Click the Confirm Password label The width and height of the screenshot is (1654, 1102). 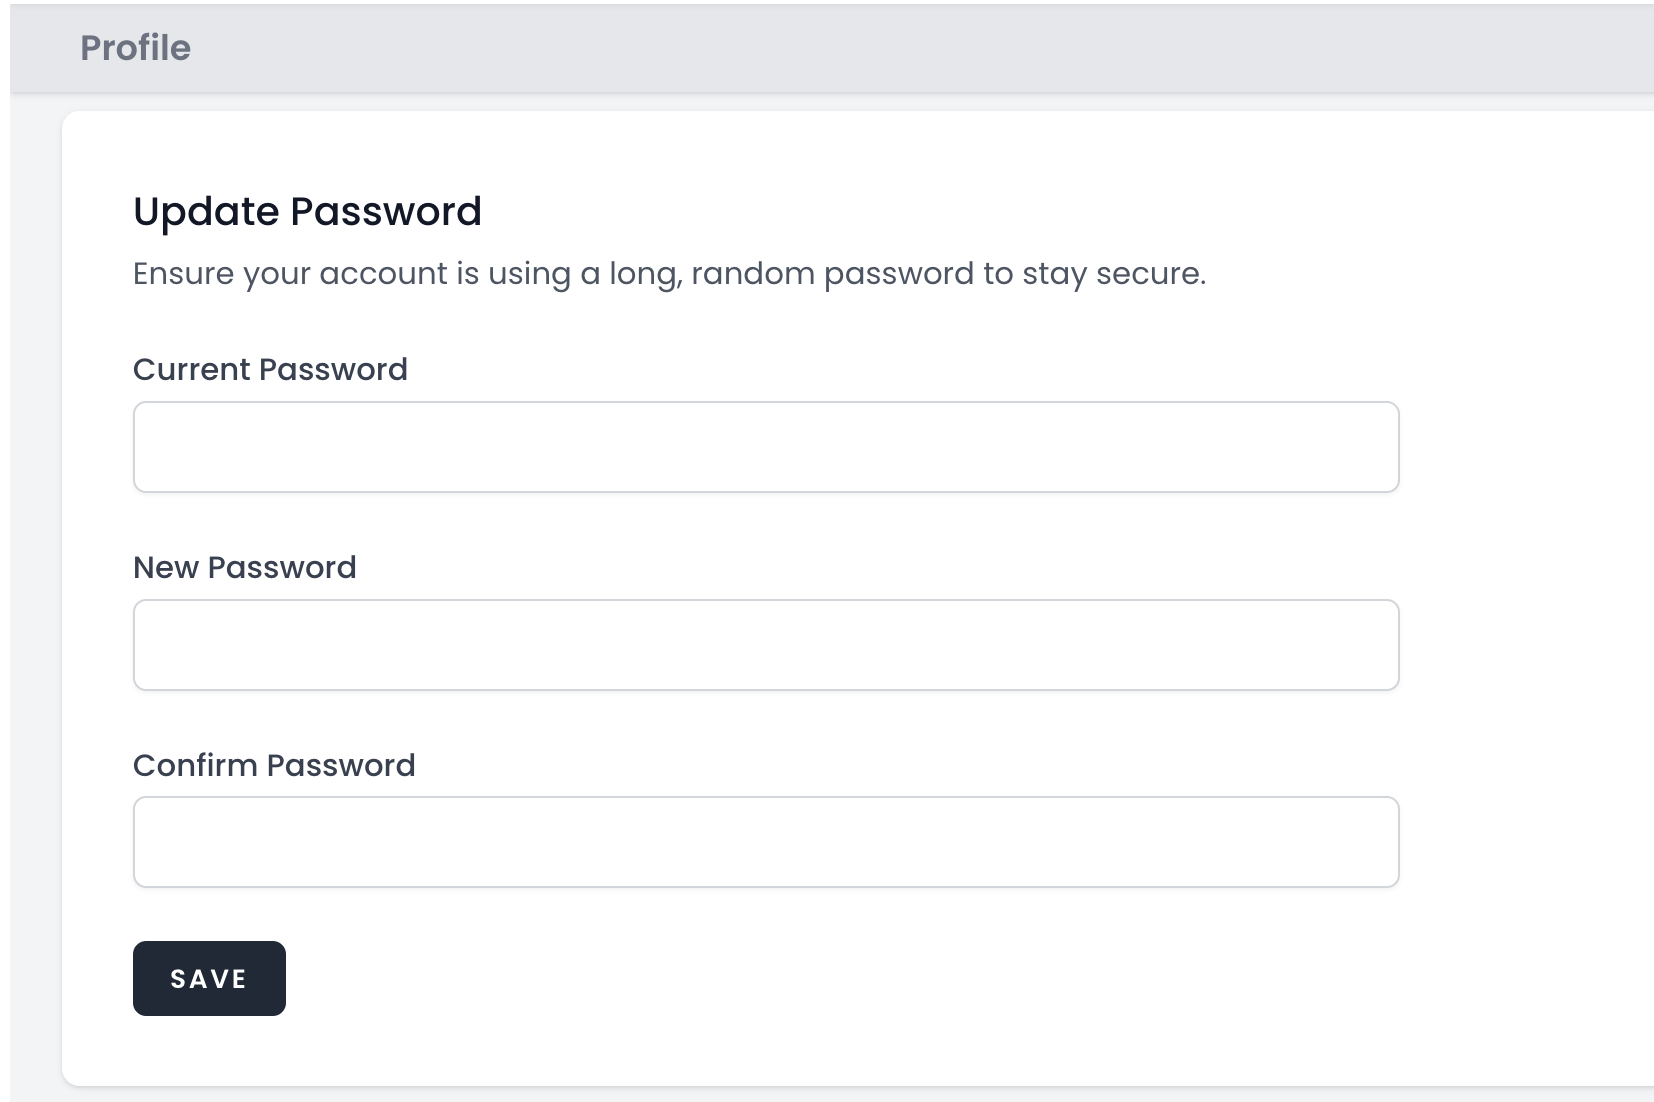(274, 766)
